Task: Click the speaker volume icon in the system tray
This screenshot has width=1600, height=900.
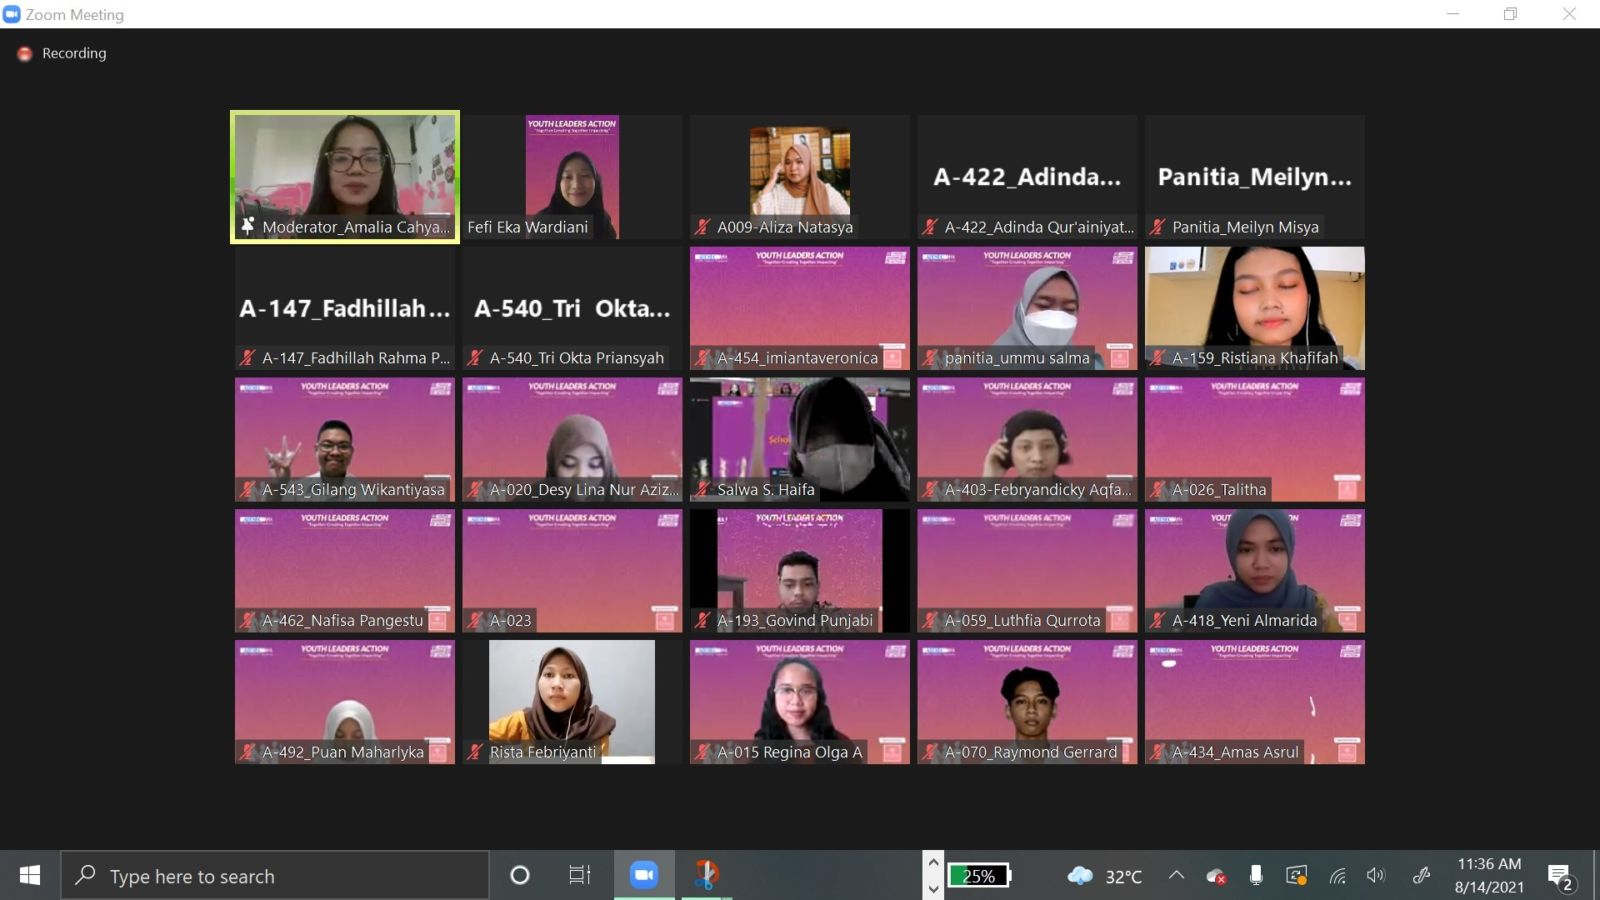Action: (1375, 874)
